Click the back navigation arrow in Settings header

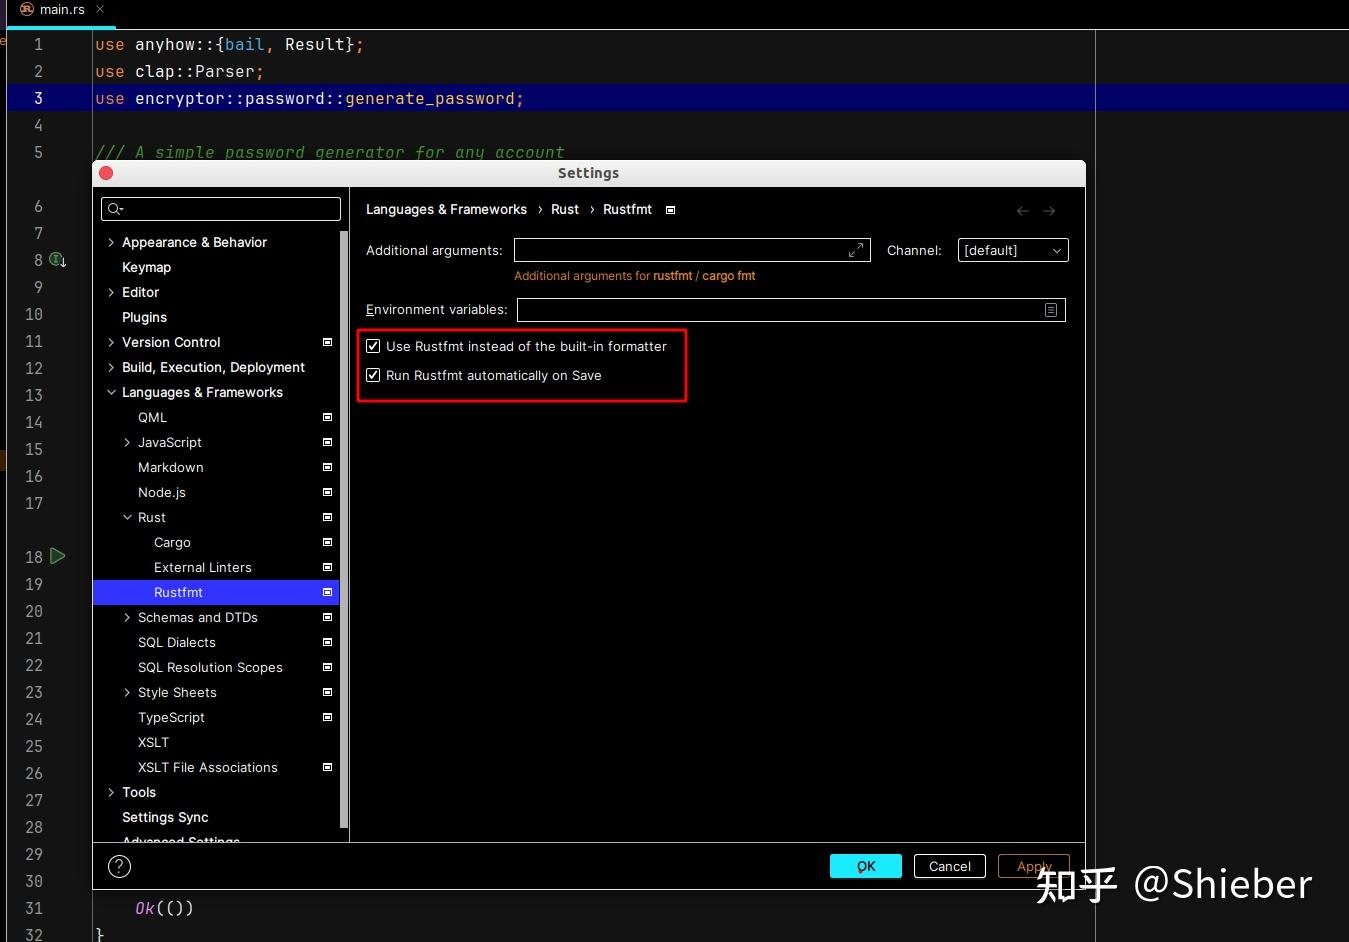1022,210
